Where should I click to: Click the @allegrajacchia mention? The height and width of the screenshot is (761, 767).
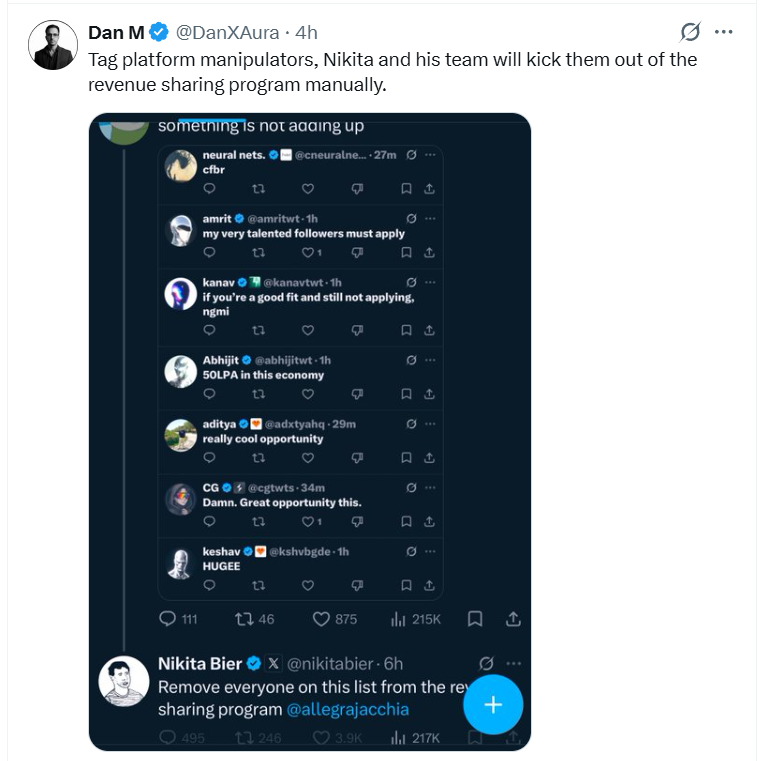348,709
